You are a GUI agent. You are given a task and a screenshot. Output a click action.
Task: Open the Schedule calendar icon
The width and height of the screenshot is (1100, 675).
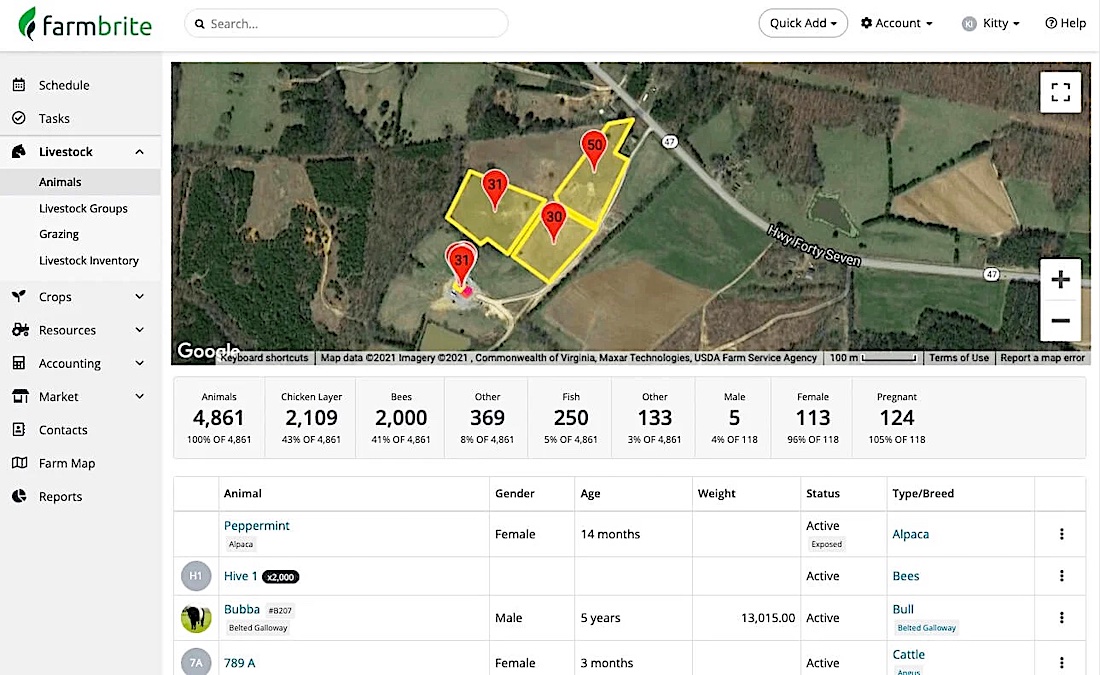[19, 85]
